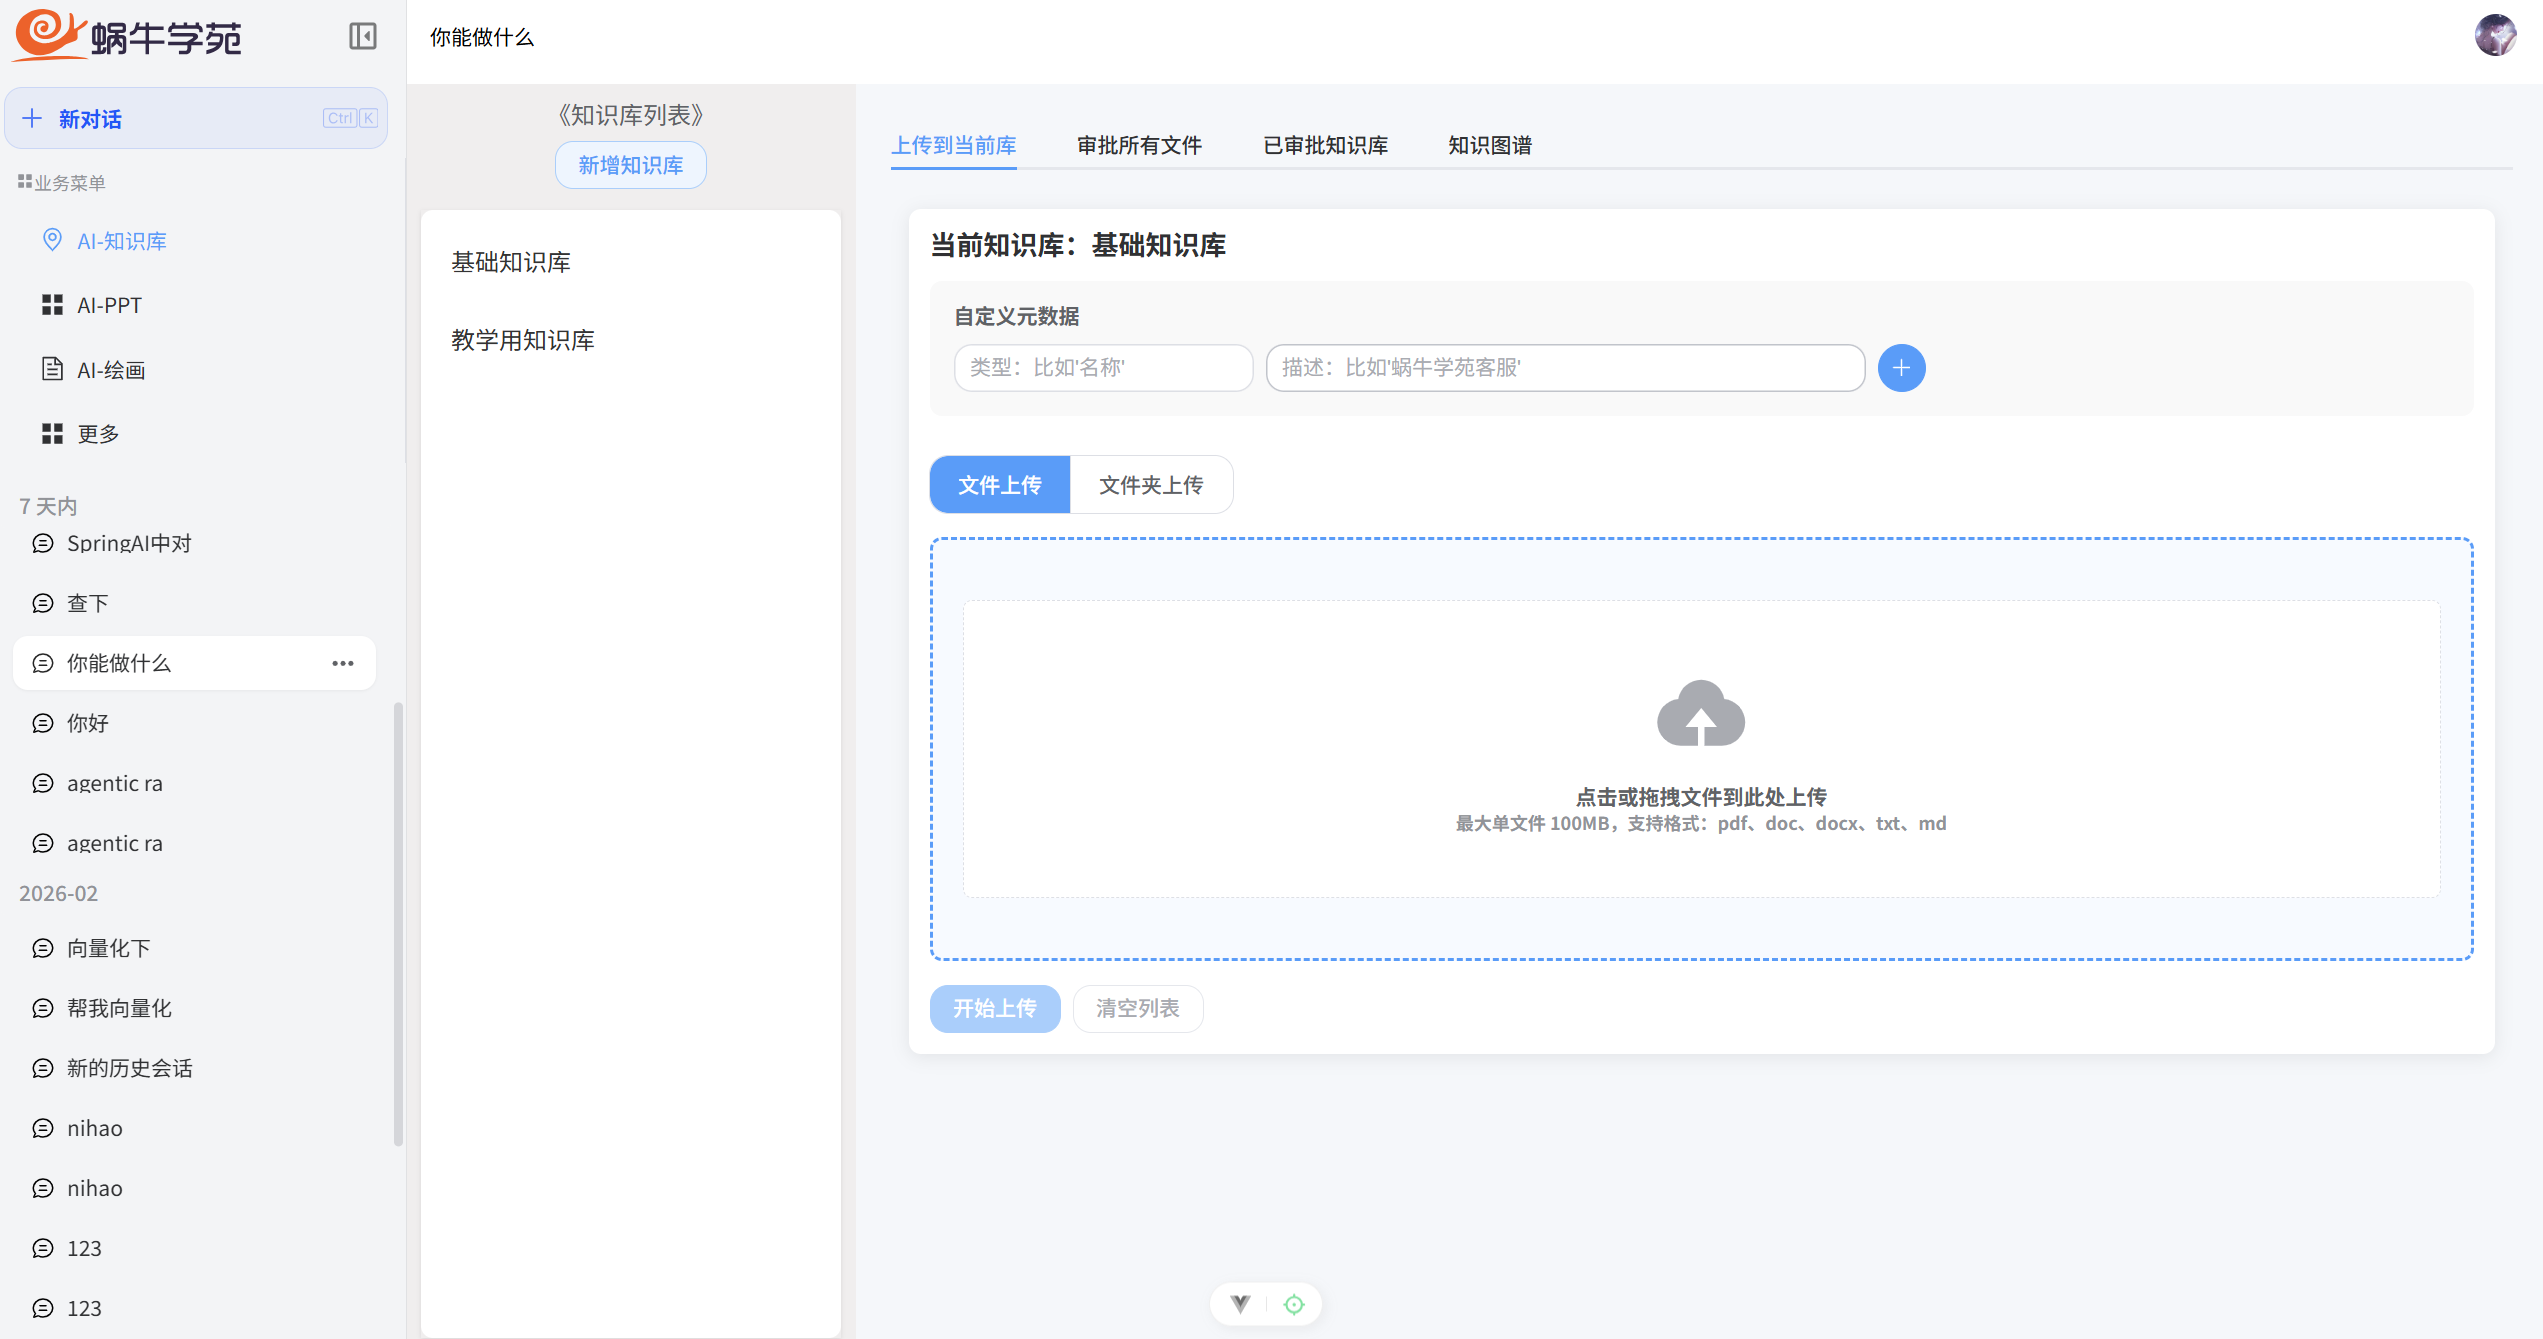Image resolution: width=2543 pixels, height=1339 pixels.
Task: Click the chat icon beside 向量化下
Action: point(43,948)
